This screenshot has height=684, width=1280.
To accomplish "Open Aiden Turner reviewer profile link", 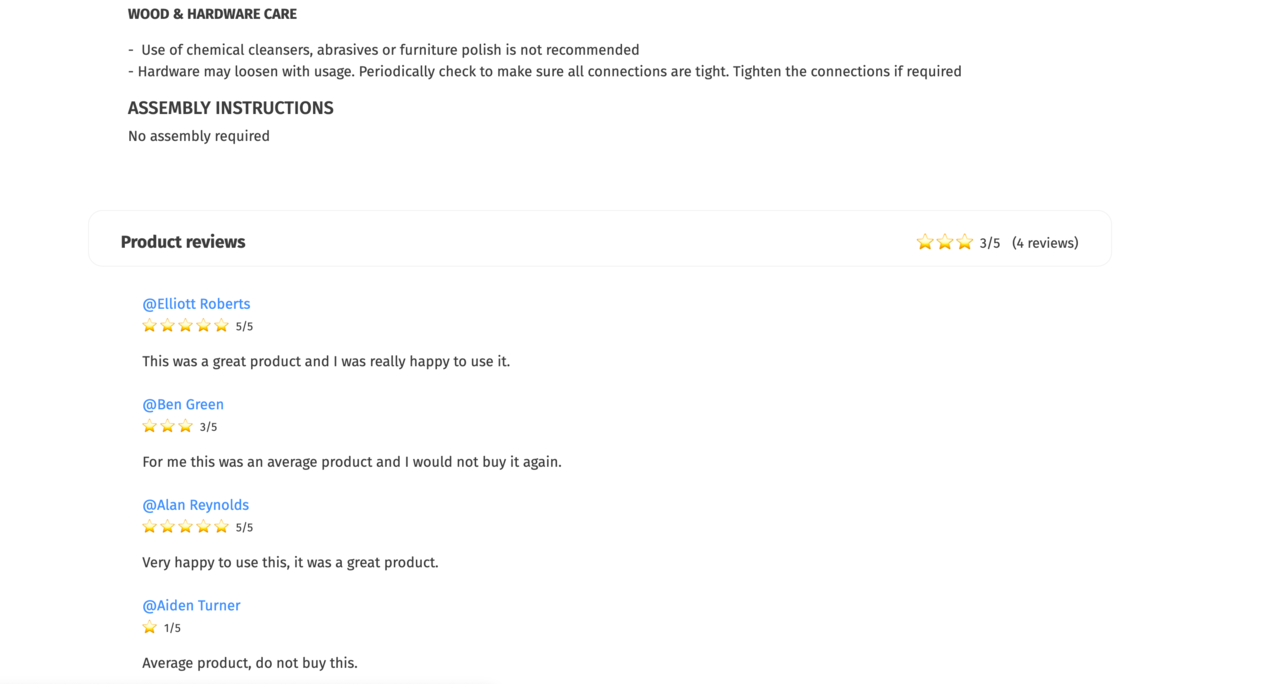I will click(x=191, y=606).
